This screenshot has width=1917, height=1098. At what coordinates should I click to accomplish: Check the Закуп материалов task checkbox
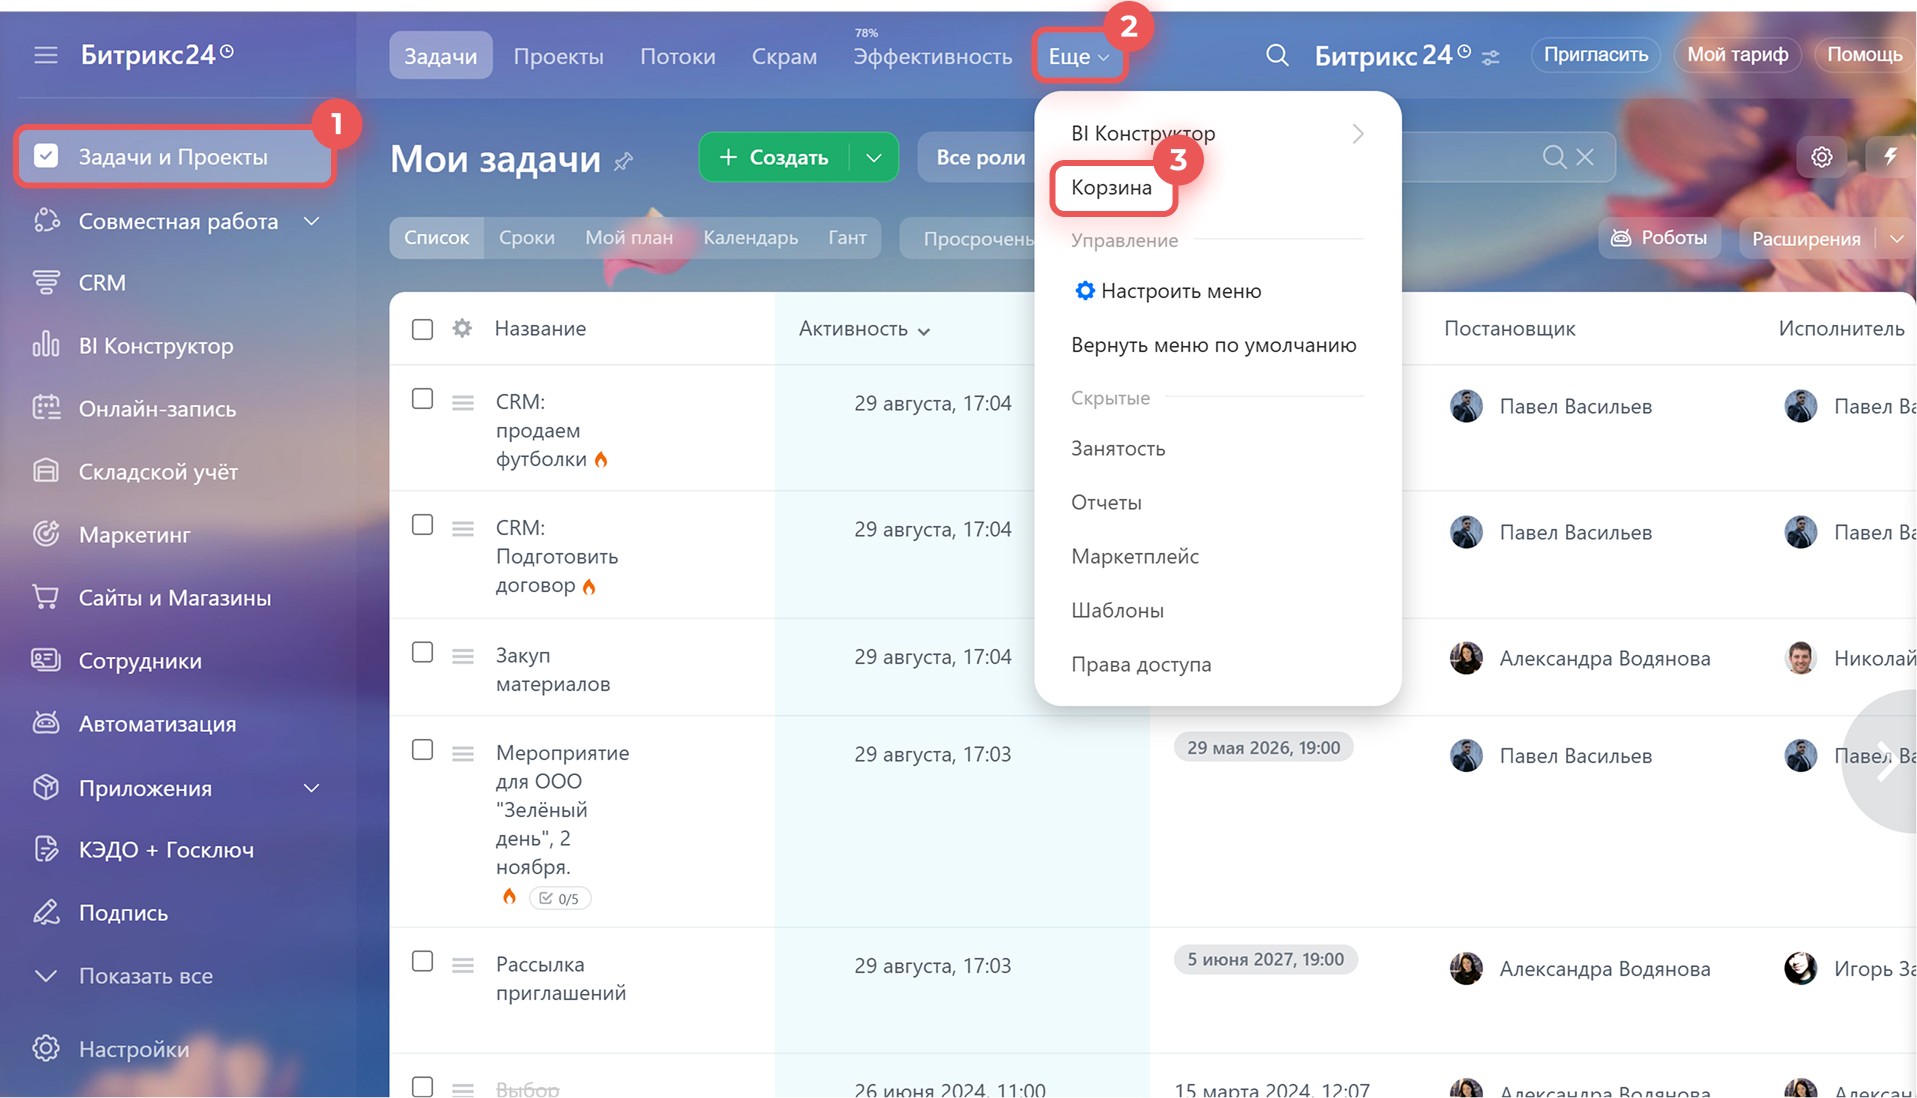(x=422, y=652)
